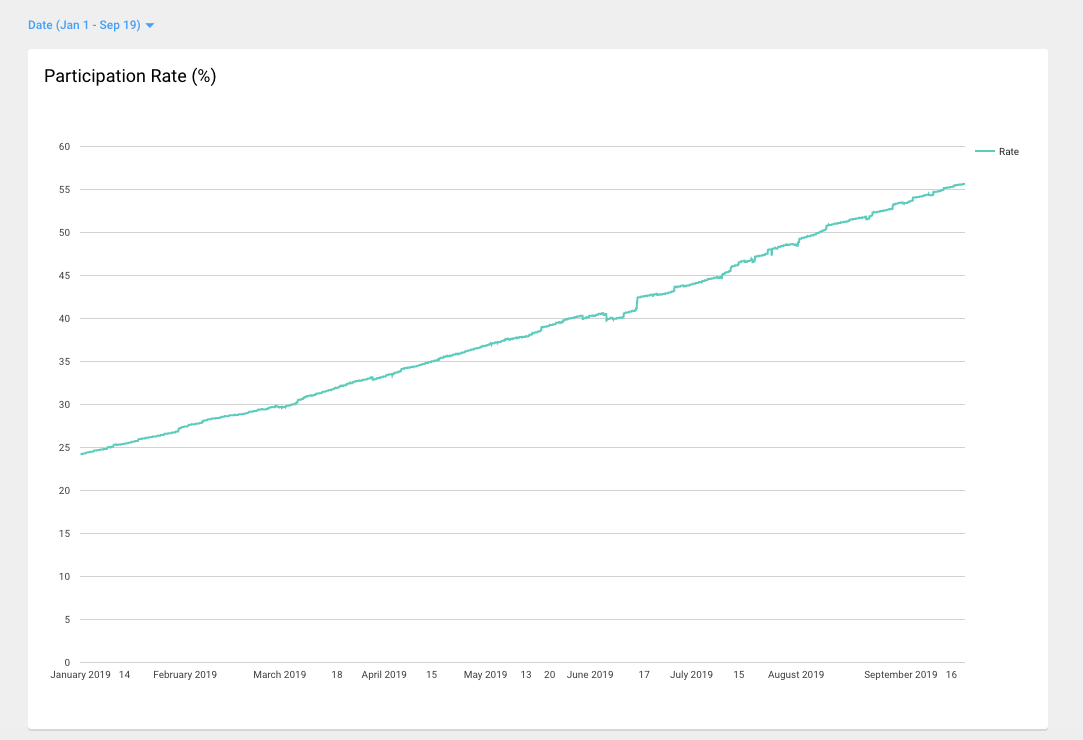Open the Date (Jan 1 - Sep 19) dropdown
This screenshot has width=1083, height=740.
click(x=84, y=25)
